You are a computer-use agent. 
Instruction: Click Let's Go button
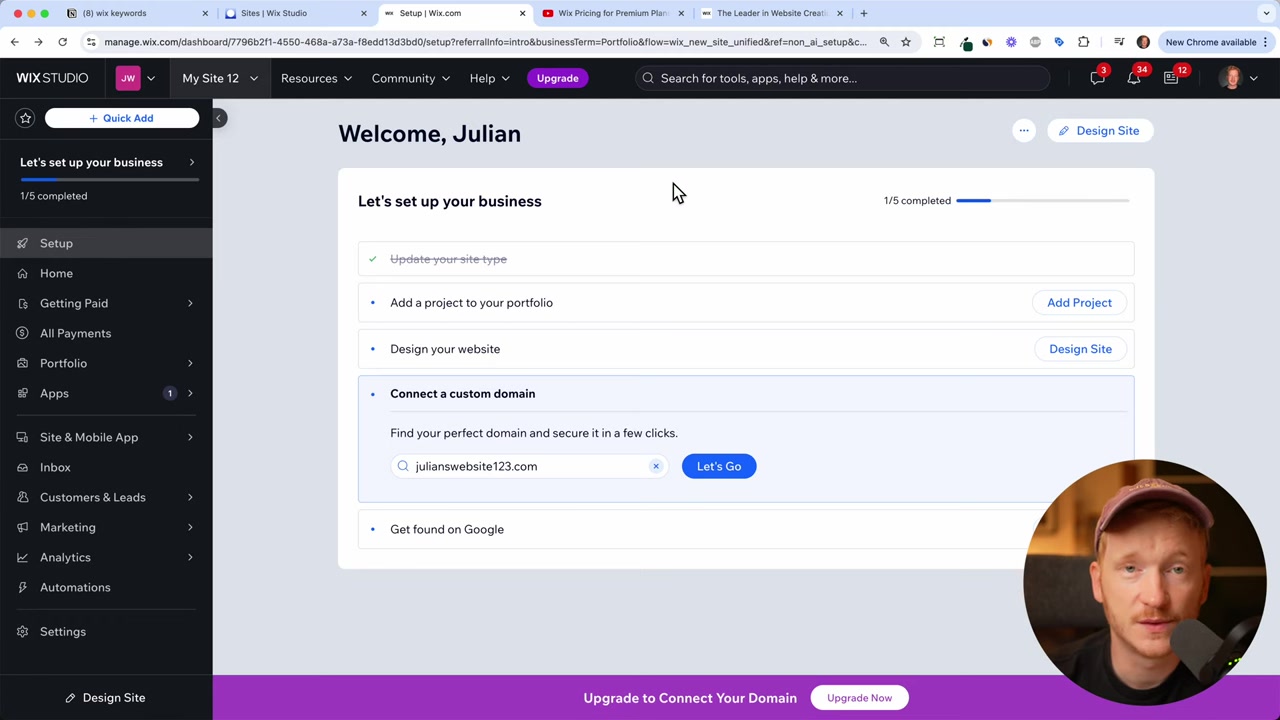(719, 466)
